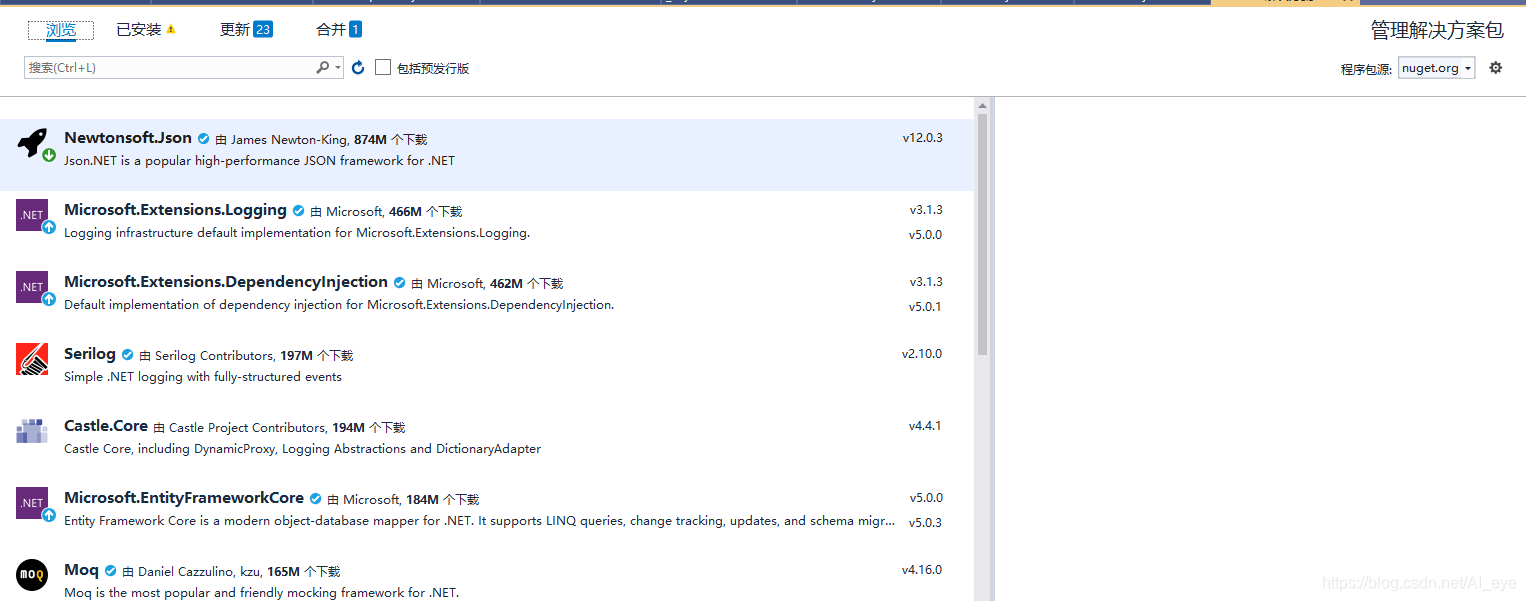
Task: Click the author James Newton-King text
Action: (289, 140)
